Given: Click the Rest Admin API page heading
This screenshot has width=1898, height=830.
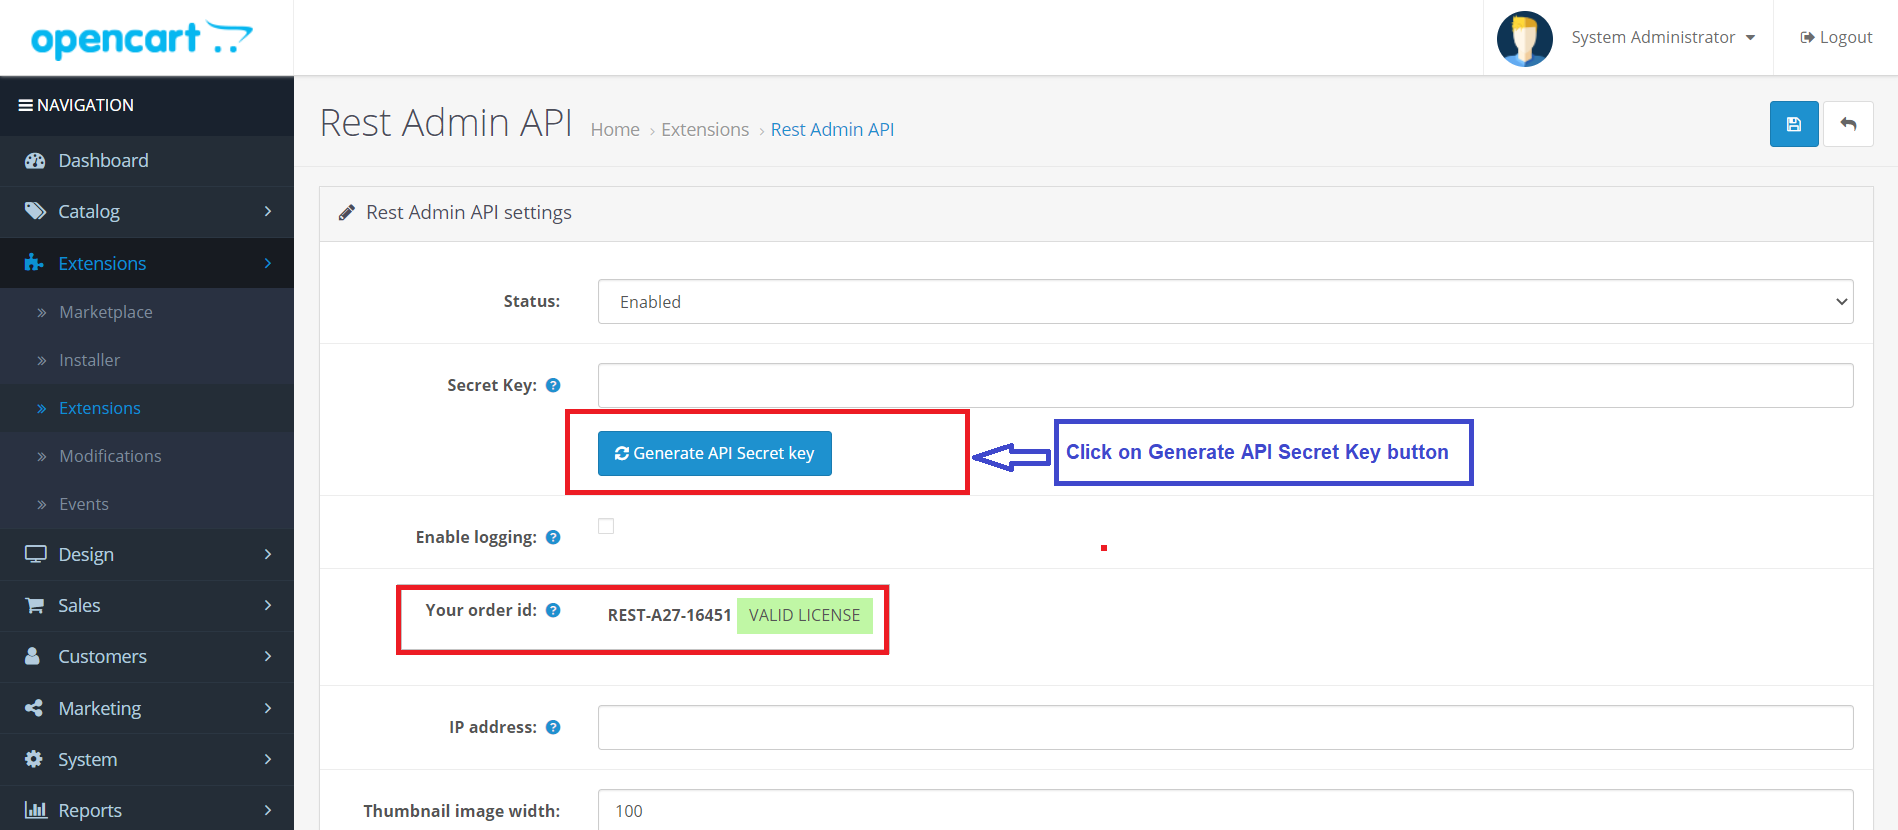Looking at the screenshot, I should point(446,123).
